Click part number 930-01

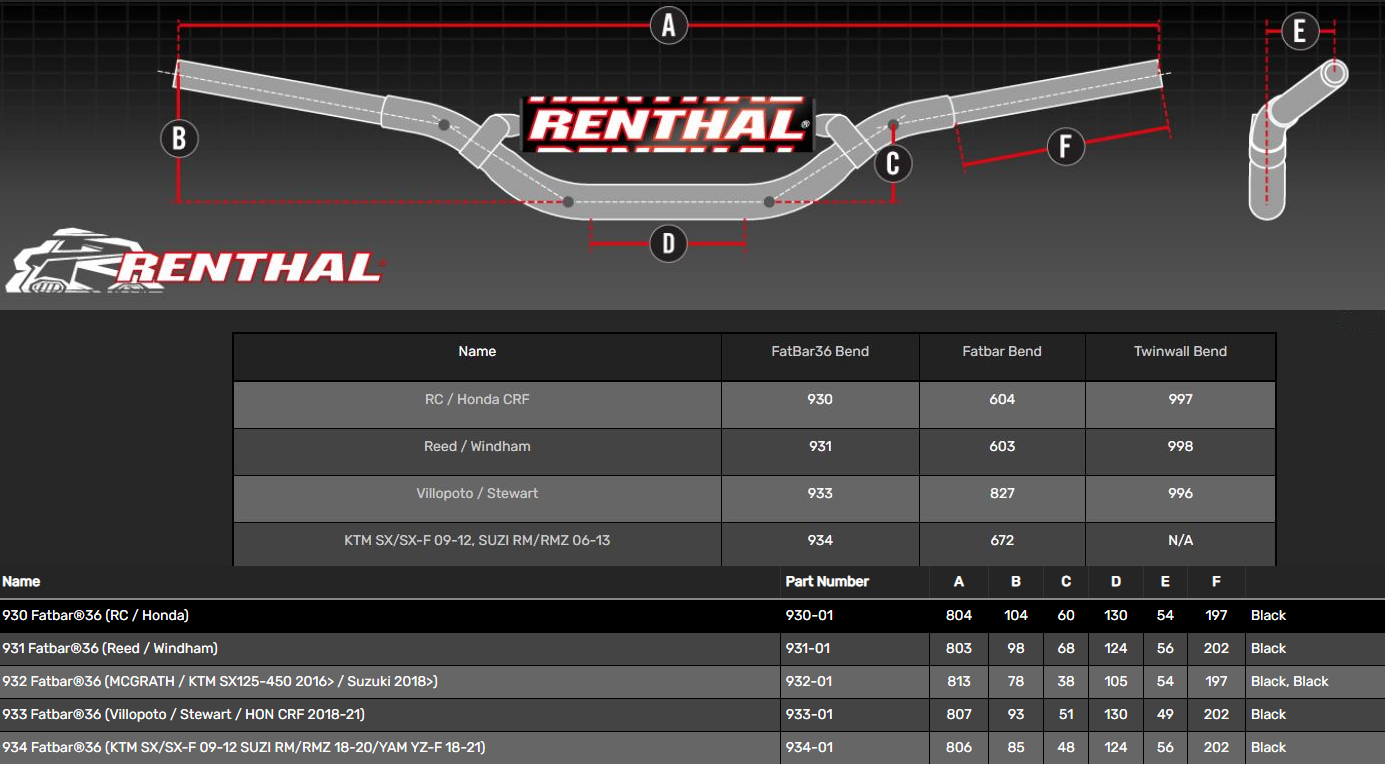(x=808, y=615)
